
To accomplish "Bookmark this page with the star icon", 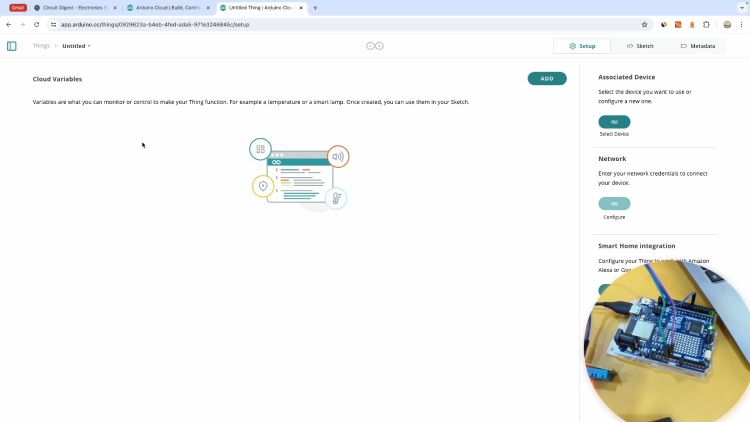I will pyautogui.click(x=644, y=24).
